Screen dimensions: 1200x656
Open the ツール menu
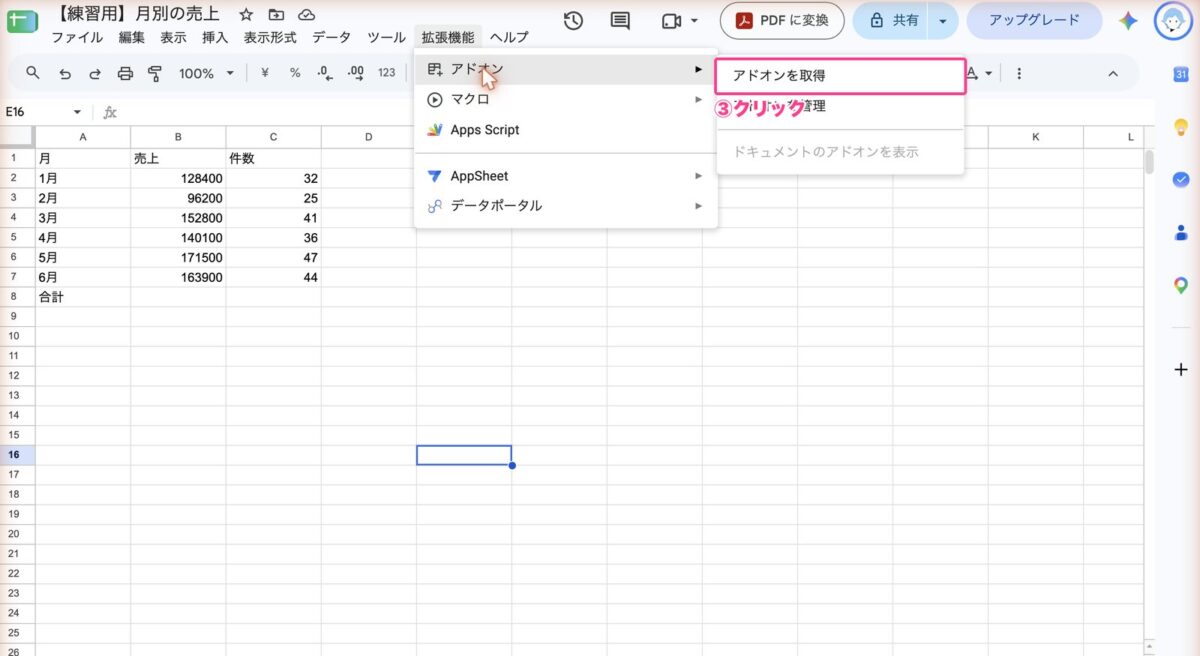[386, 37]
